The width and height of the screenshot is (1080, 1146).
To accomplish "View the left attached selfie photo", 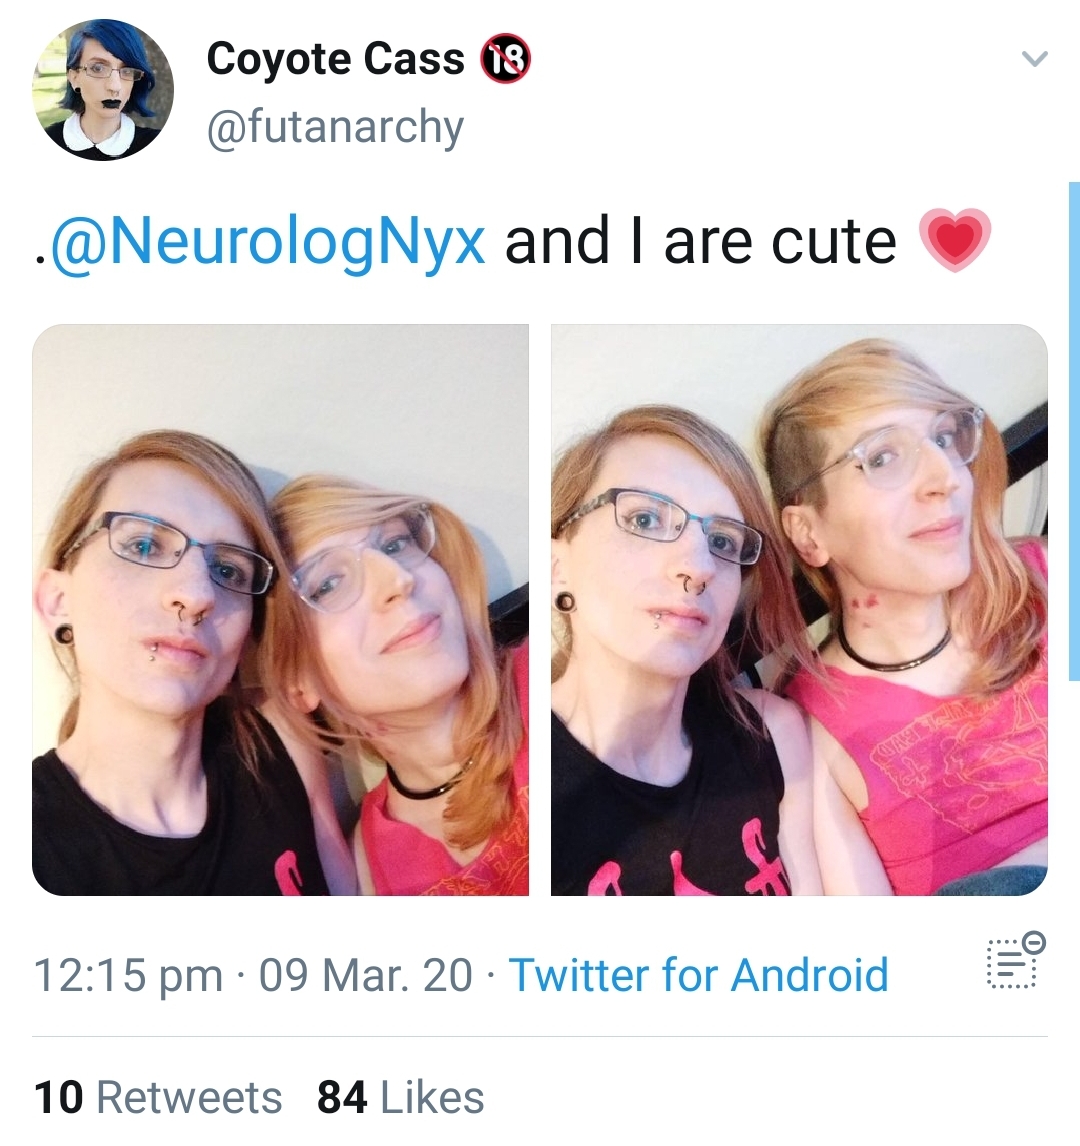I will click(x=280, y=610).
